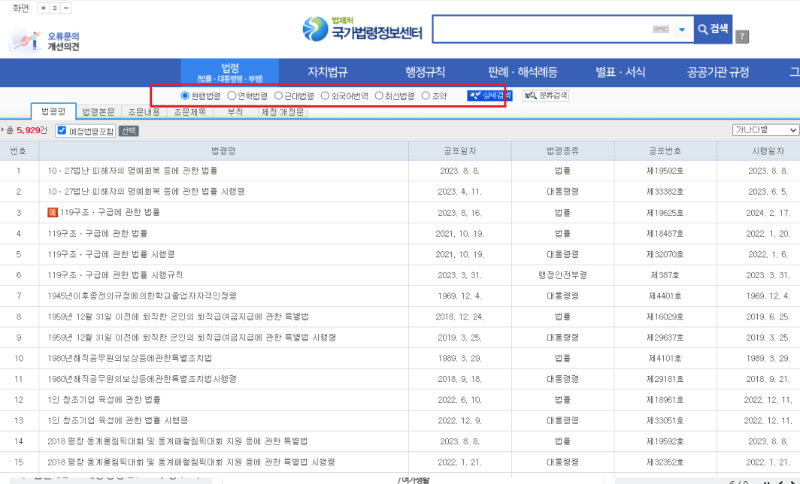Open 1인 창조기업 육성에 관한 법률 시행령

click(x=118, y=421)
